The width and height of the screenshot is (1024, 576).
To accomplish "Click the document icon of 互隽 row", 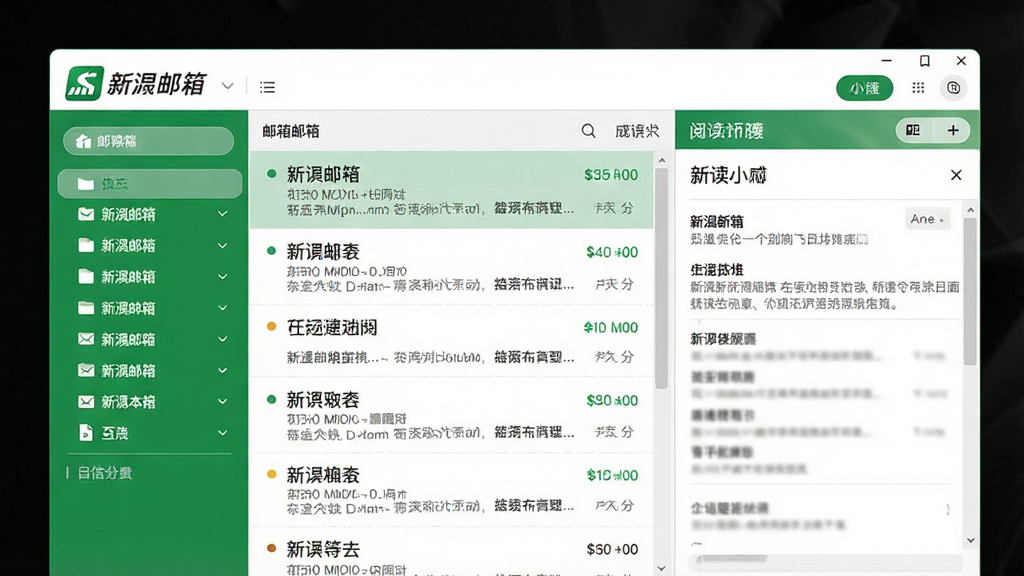I will (86, 432).
